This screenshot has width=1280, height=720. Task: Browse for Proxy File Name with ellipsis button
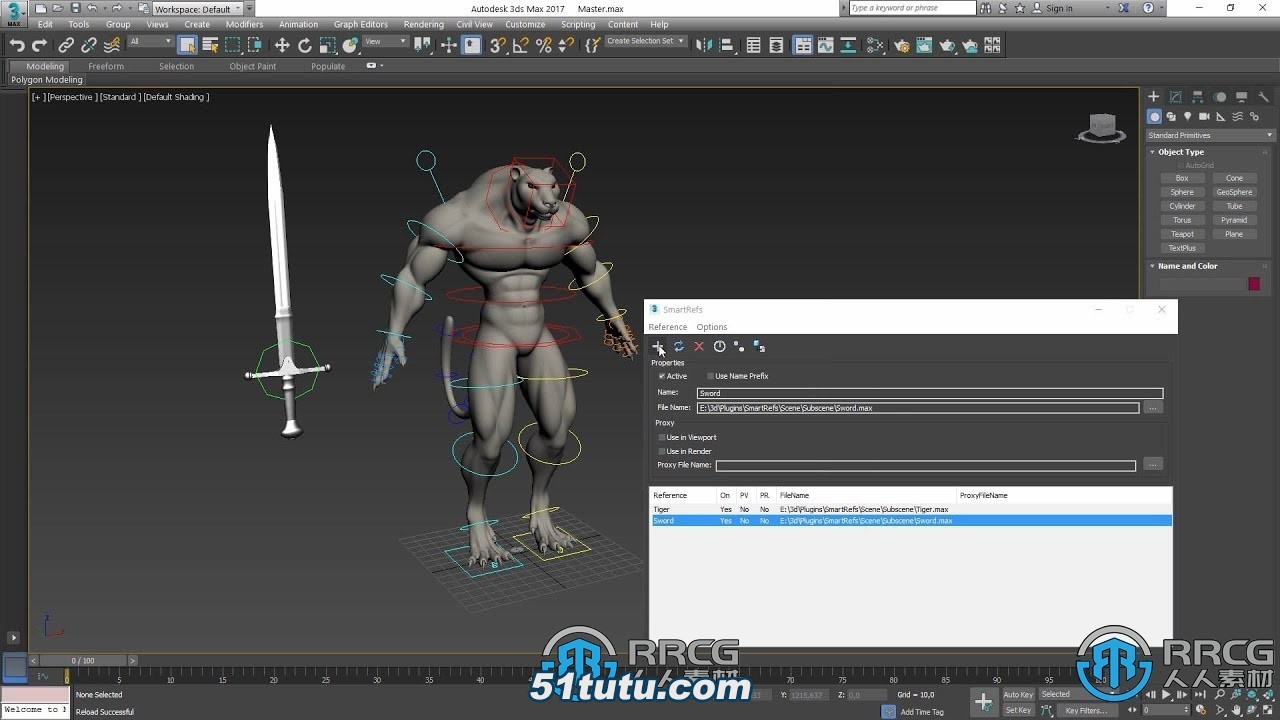(x=1153, y=465)
